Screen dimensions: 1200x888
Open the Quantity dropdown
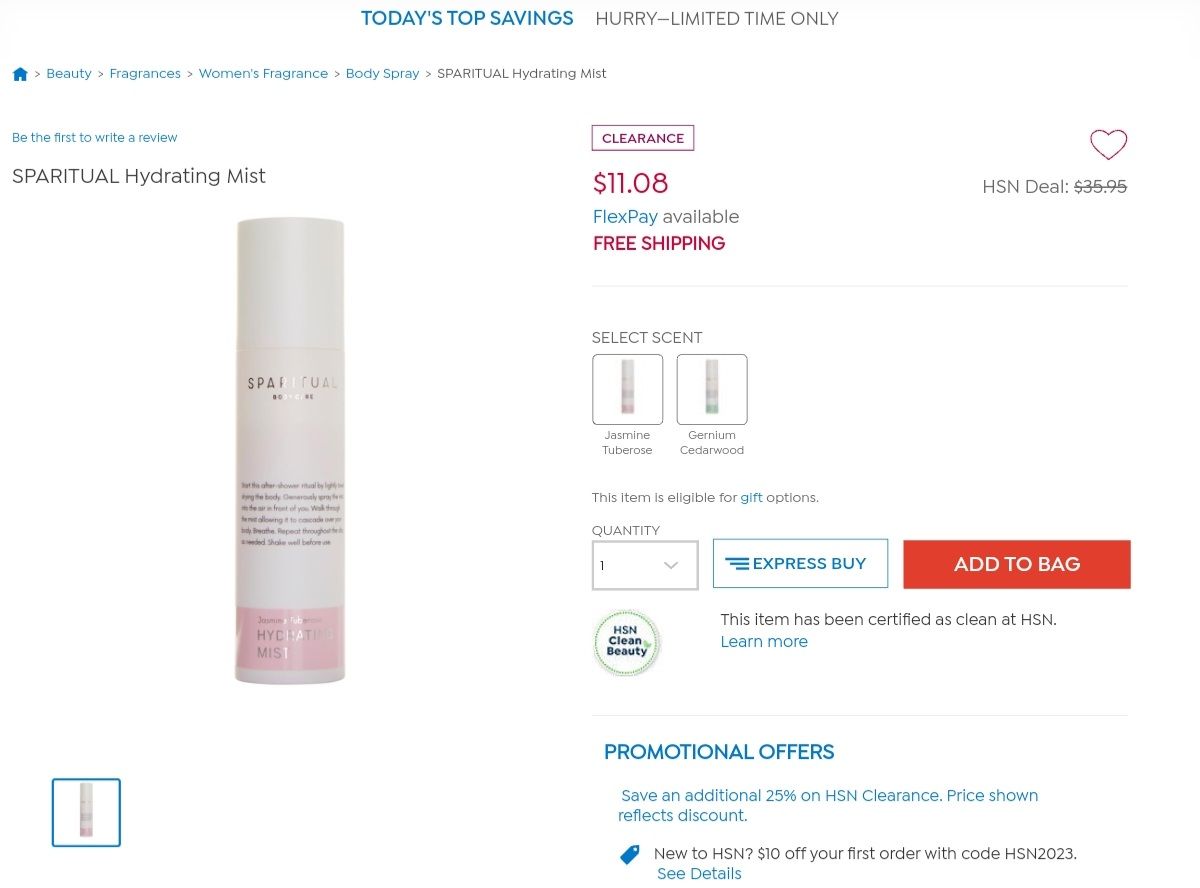(645, 565)
